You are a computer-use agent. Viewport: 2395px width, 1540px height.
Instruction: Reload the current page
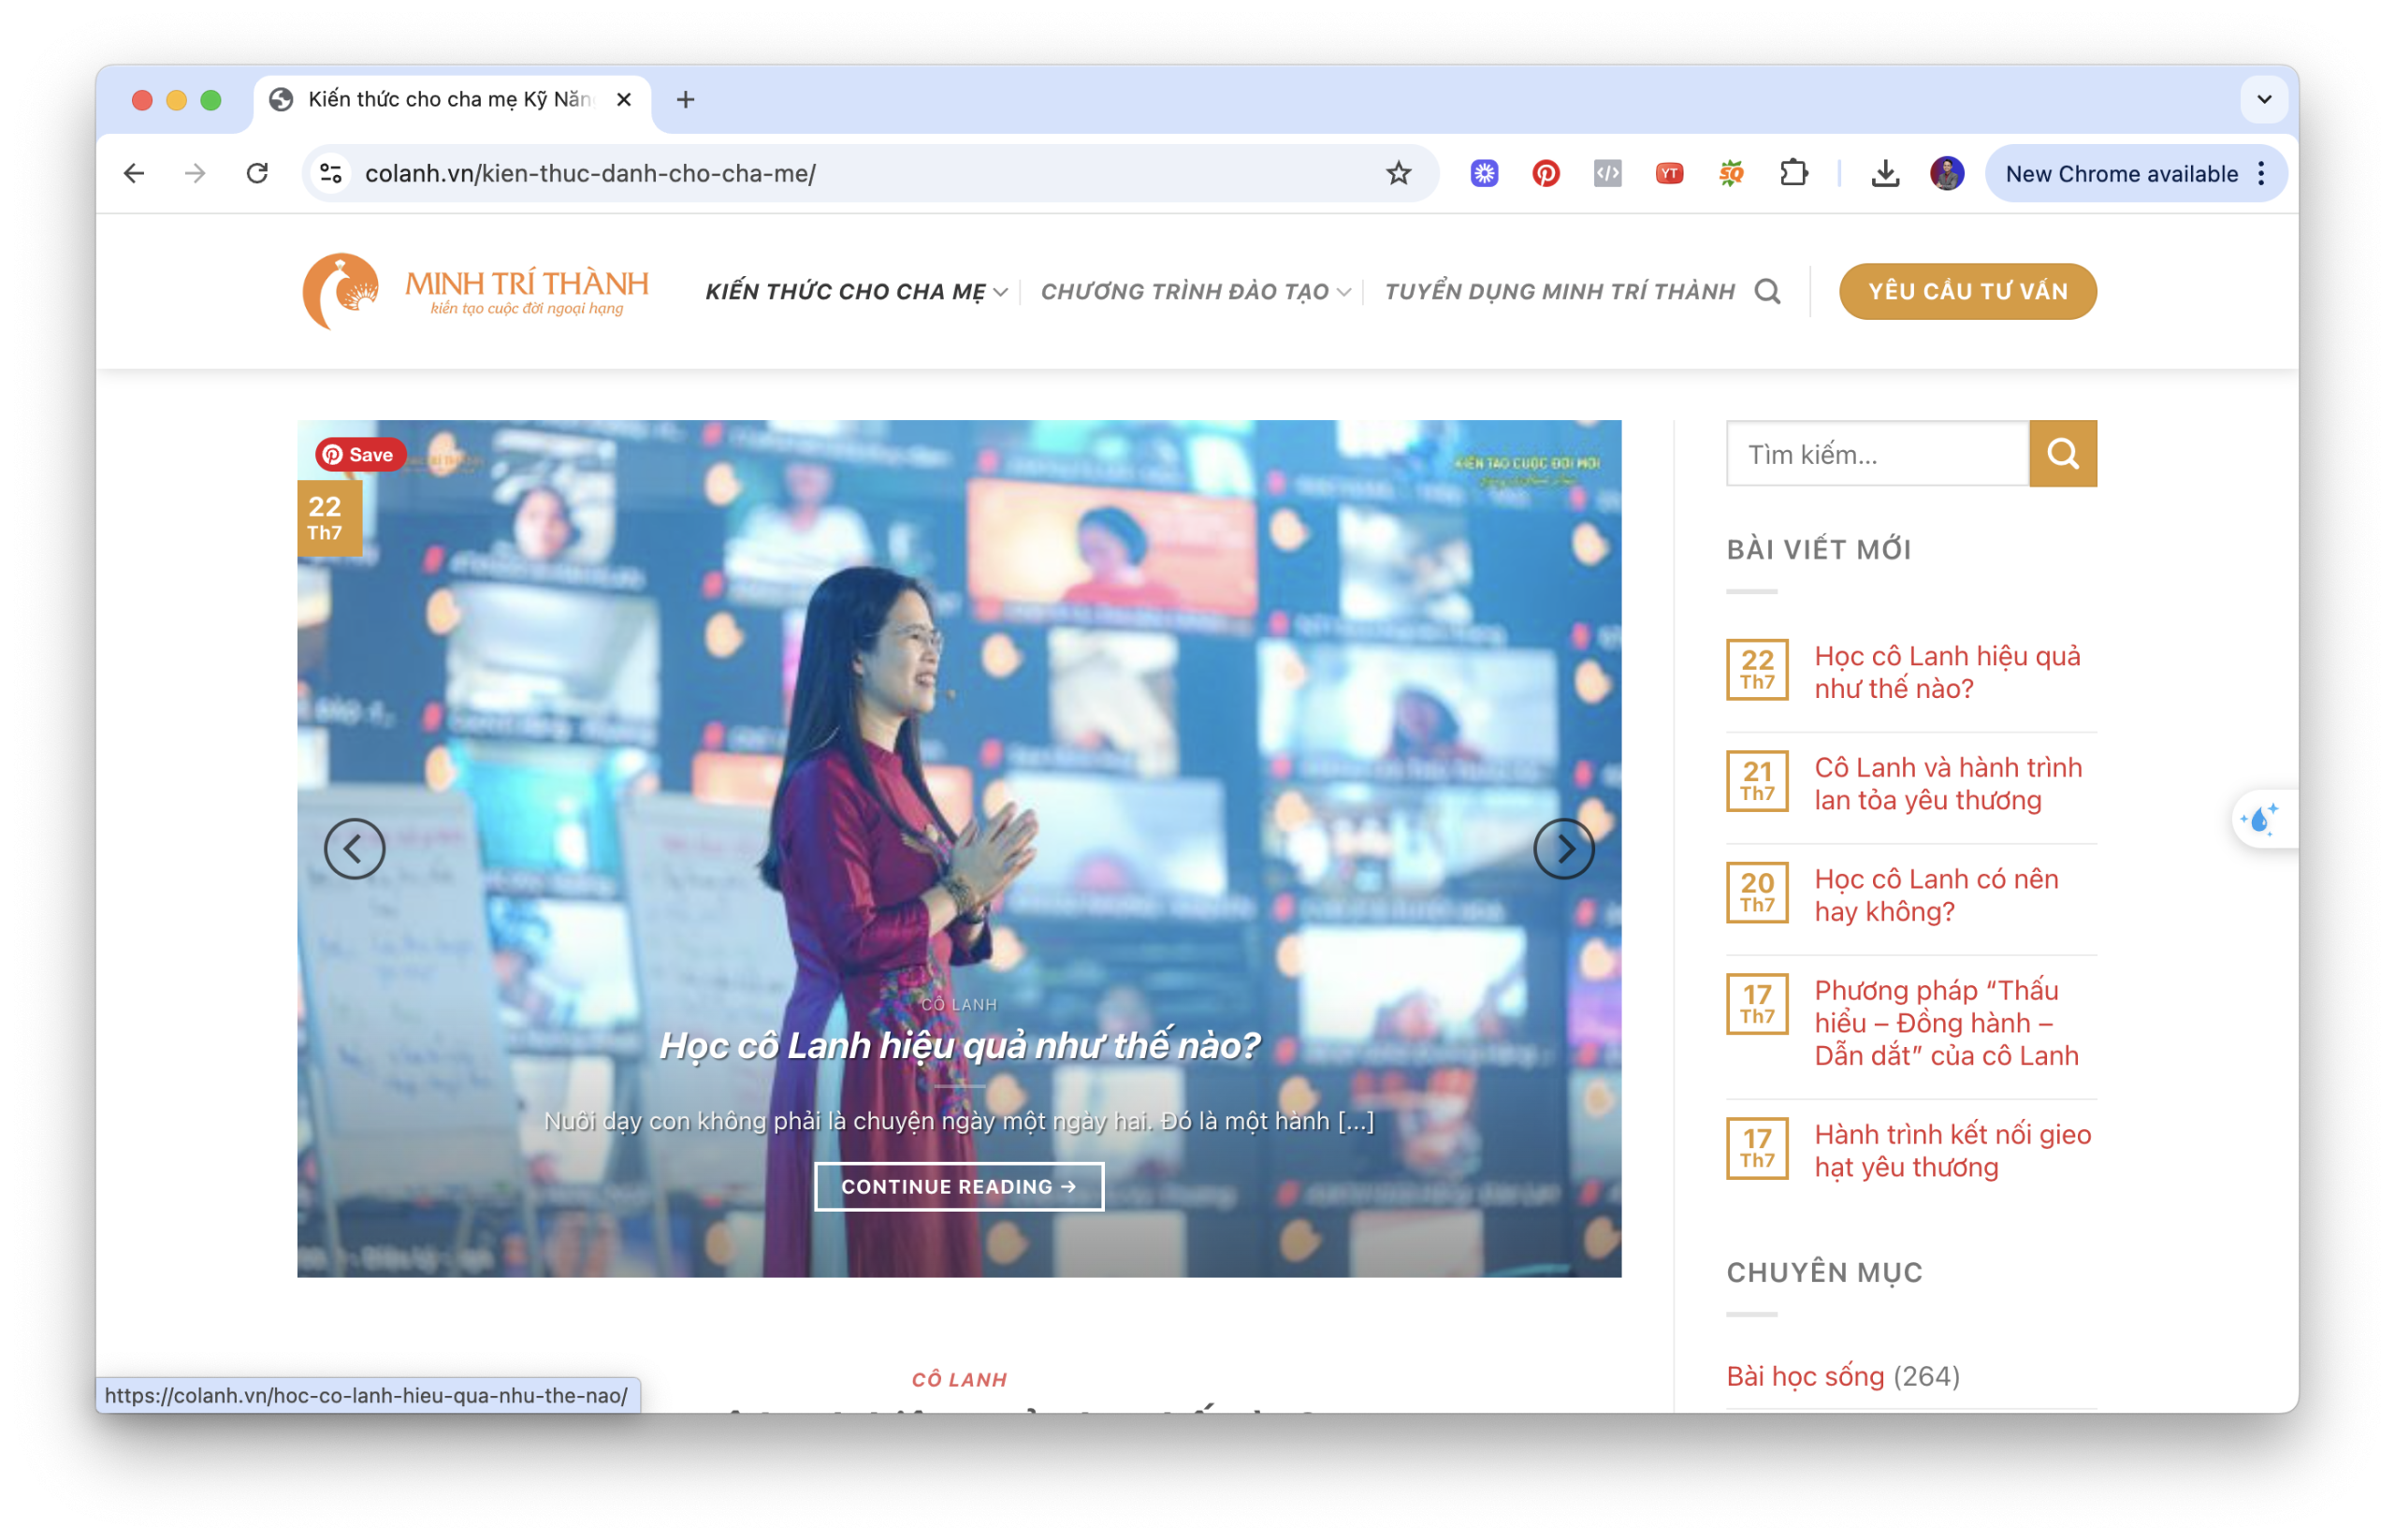click(257, 173)
